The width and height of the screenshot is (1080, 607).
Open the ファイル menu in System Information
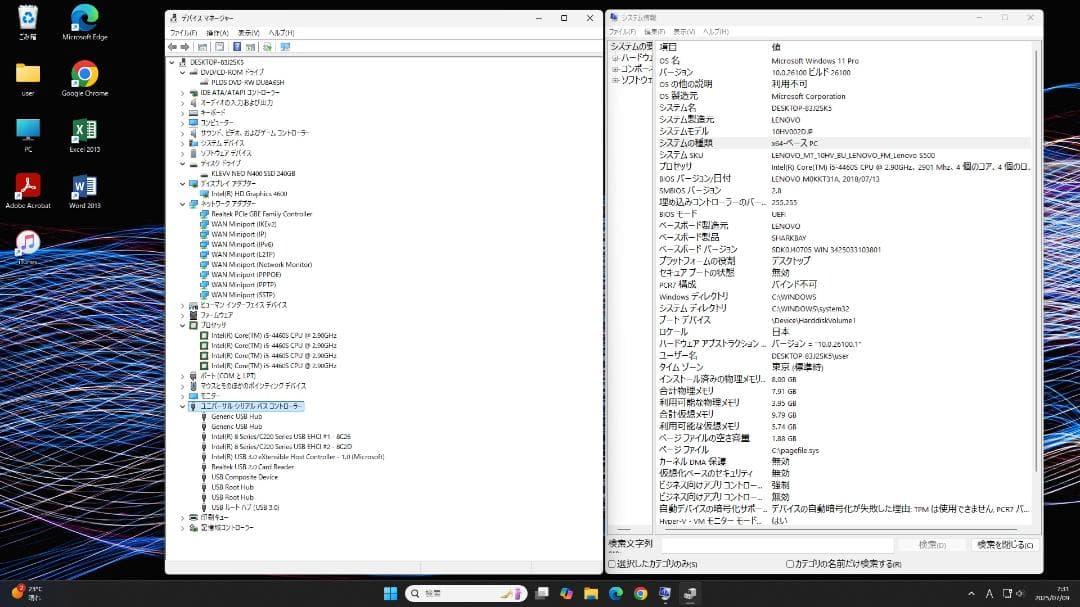click(625, 31)
